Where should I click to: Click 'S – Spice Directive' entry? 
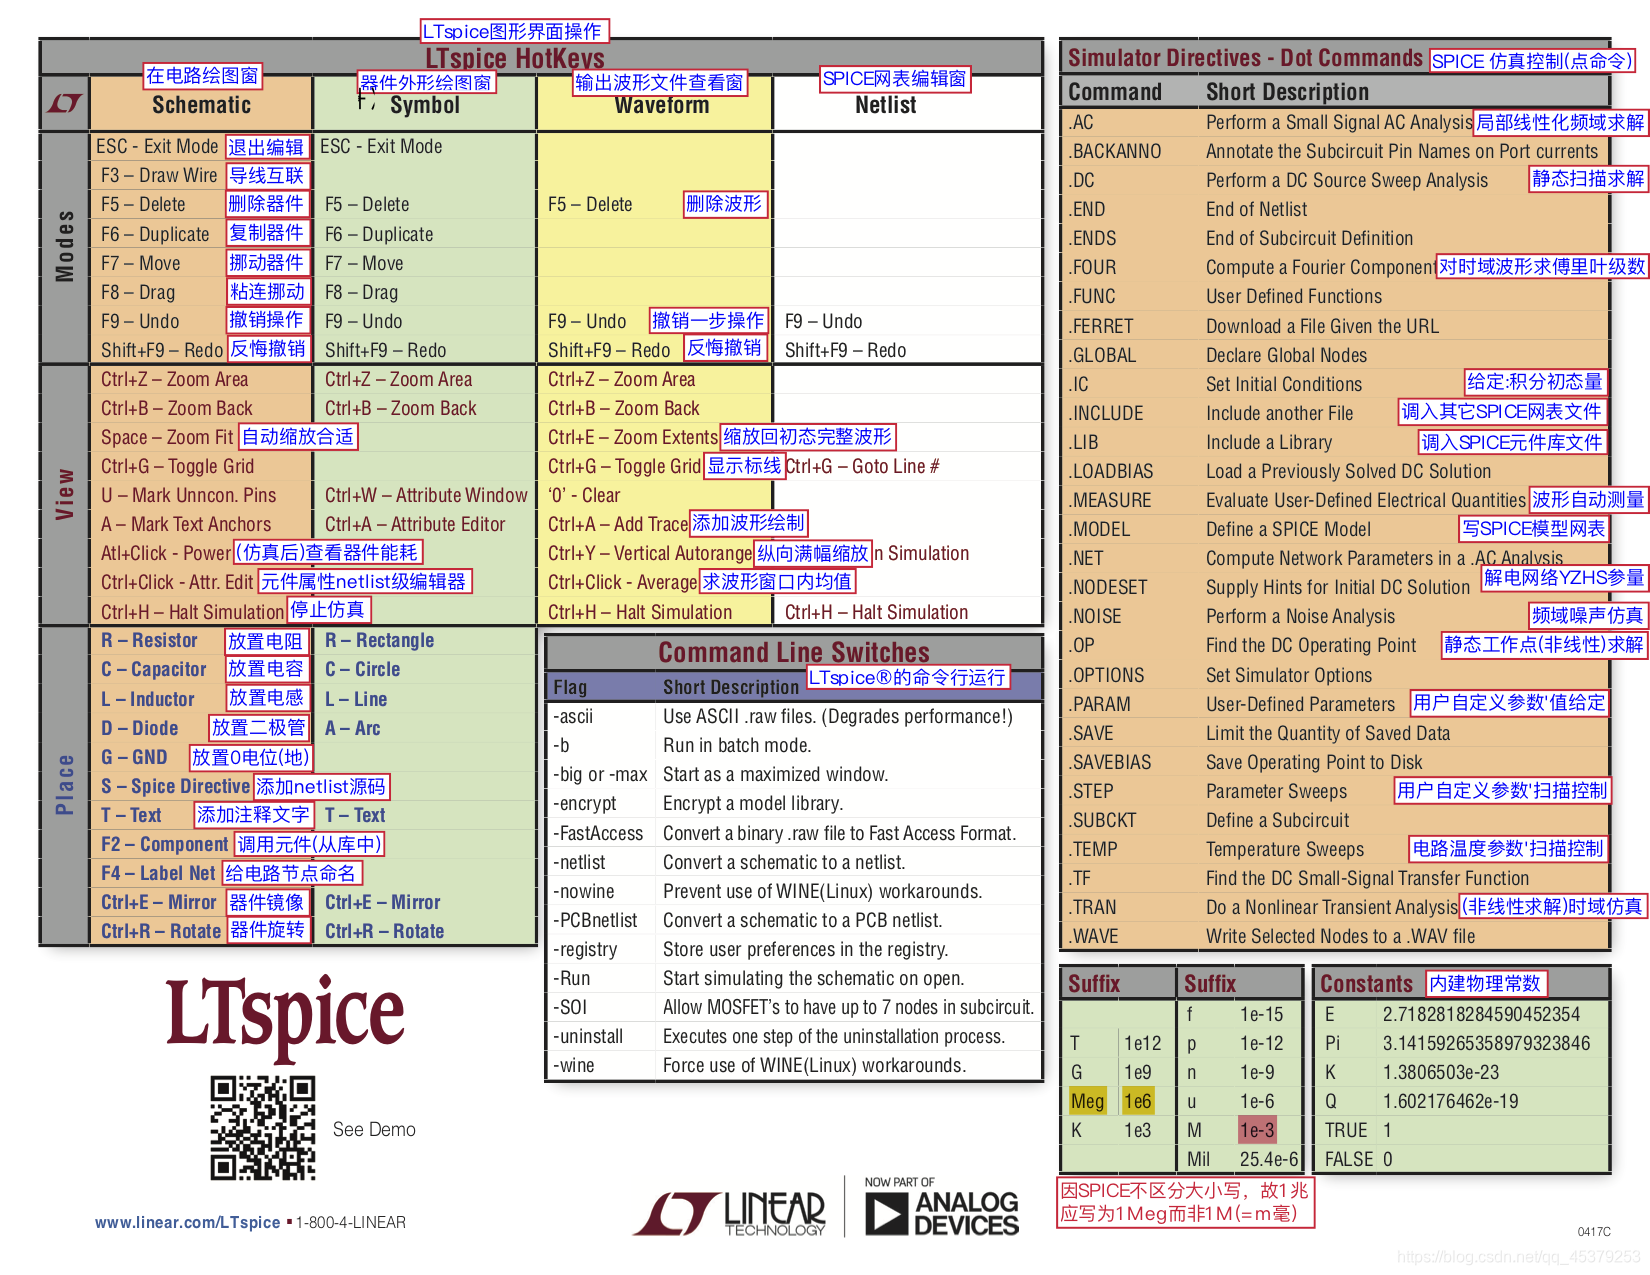(175, 786)
